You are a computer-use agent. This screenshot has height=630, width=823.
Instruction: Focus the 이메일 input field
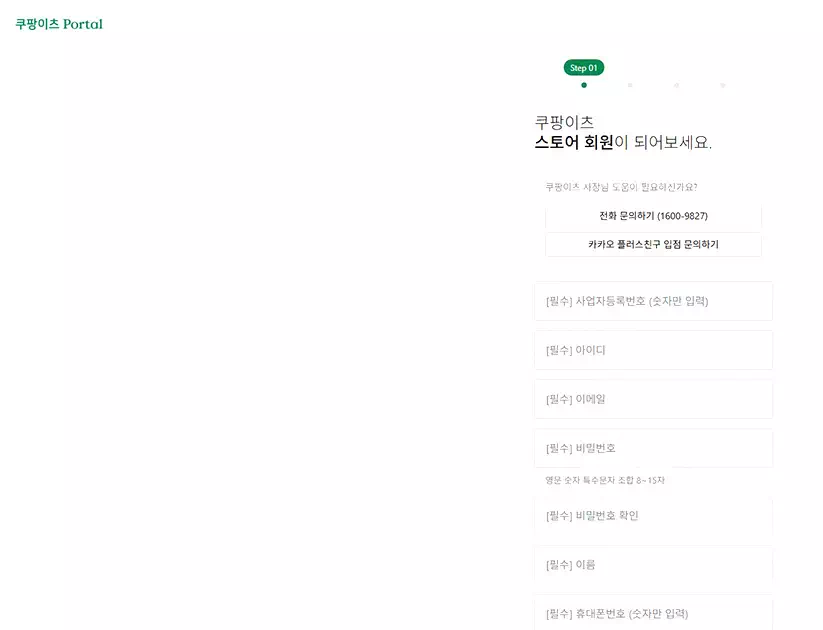(652, 399)
